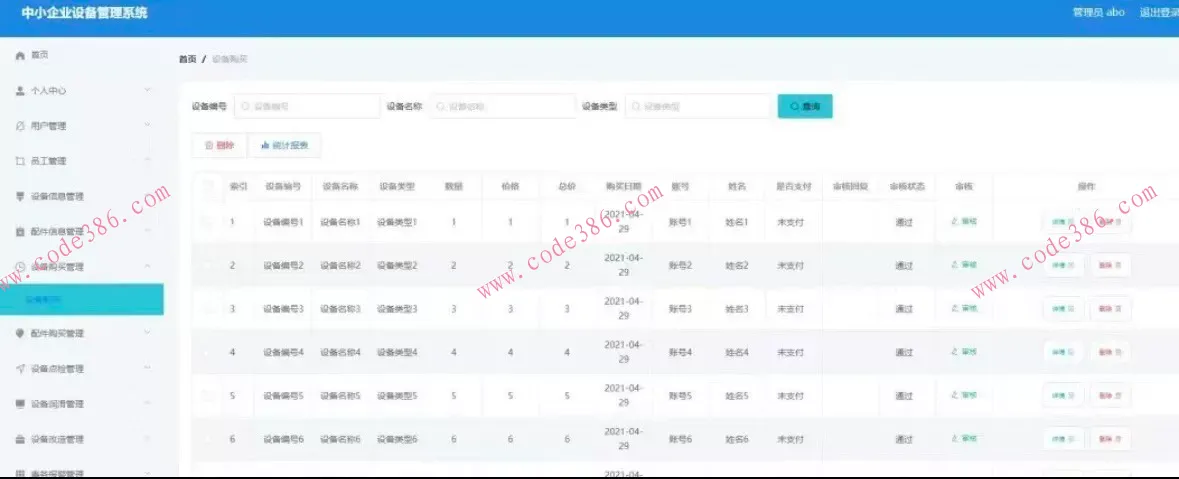The height and width of the screenshot is (479, 1179).
Task: Click the person icon for 个人中心
Action: click(20, 90)
